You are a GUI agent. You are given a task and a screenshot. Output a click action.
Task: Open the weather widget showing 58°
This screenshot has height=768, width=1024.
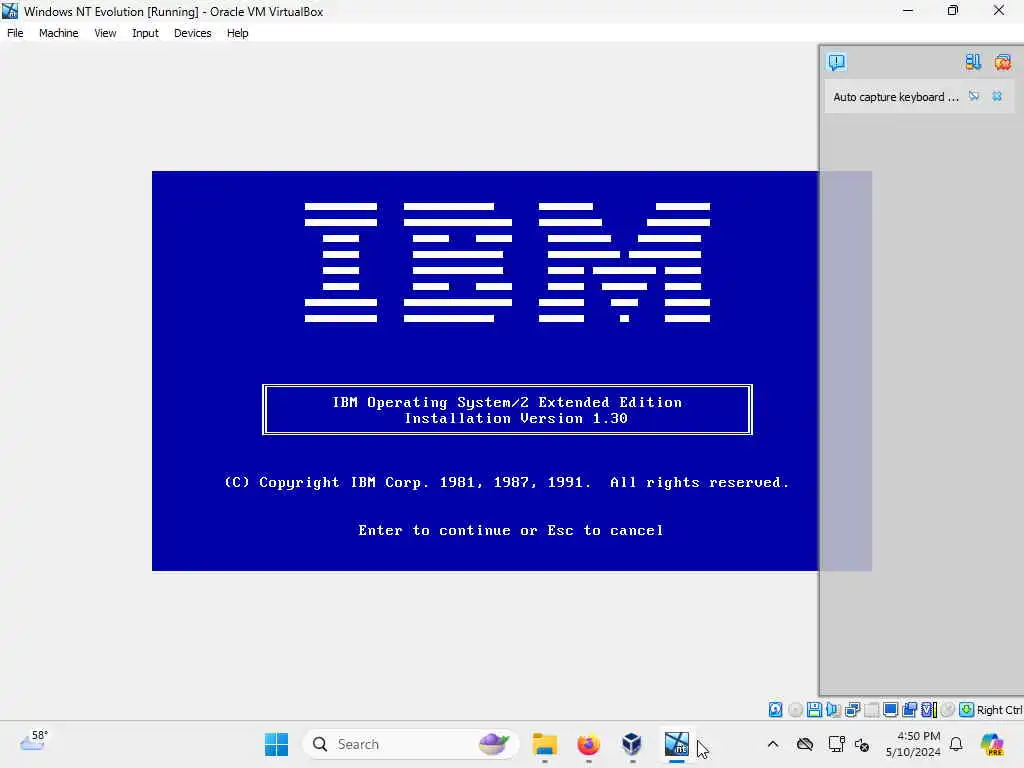coord(34,741)
